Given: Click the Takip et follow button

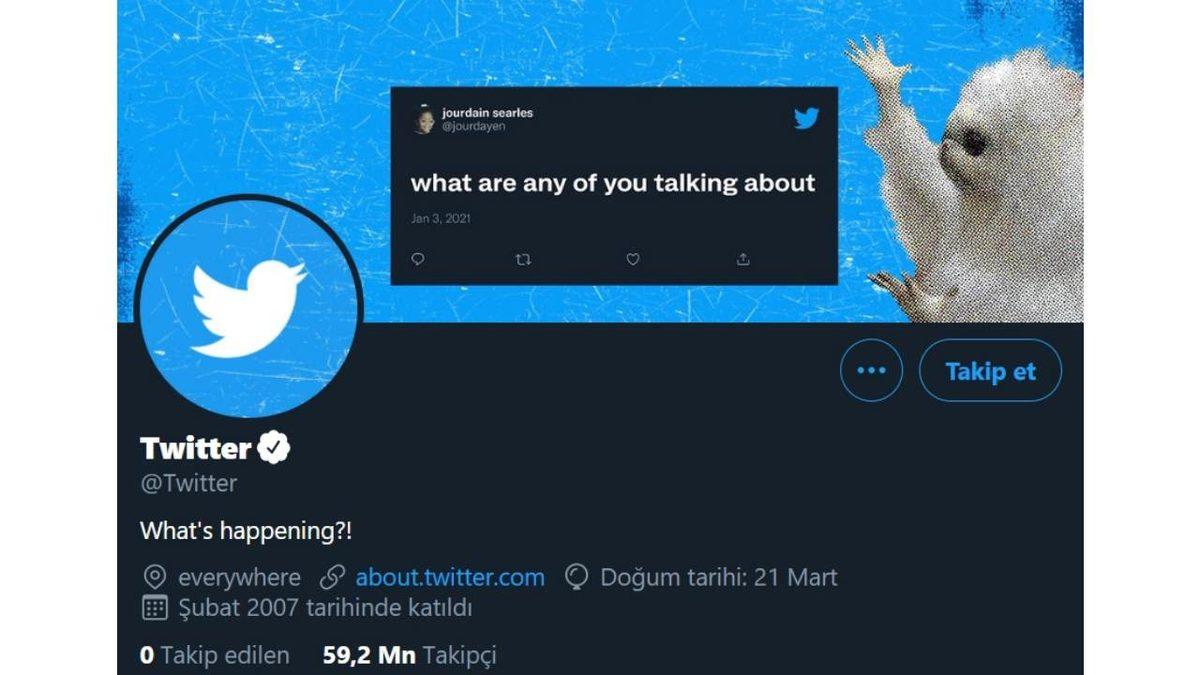Looking at the screenshot, I should tap(989, 370).
